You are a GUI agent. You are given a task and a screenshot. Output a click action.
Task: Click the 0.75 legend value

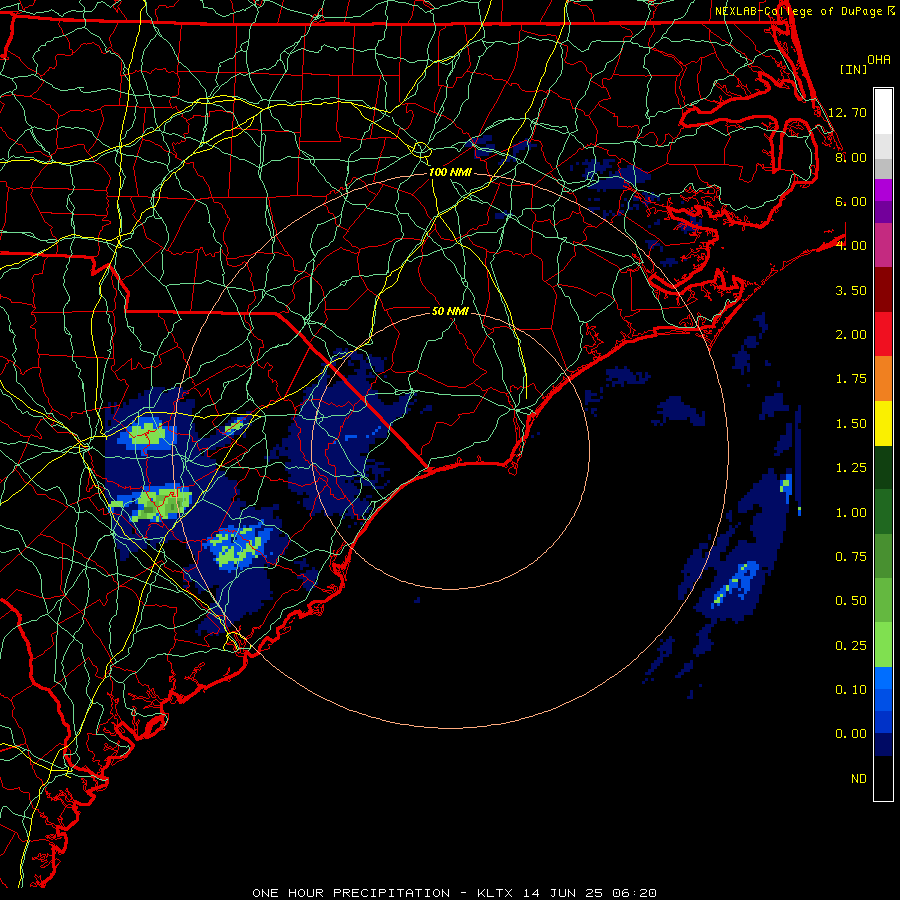tap(851, 557)
